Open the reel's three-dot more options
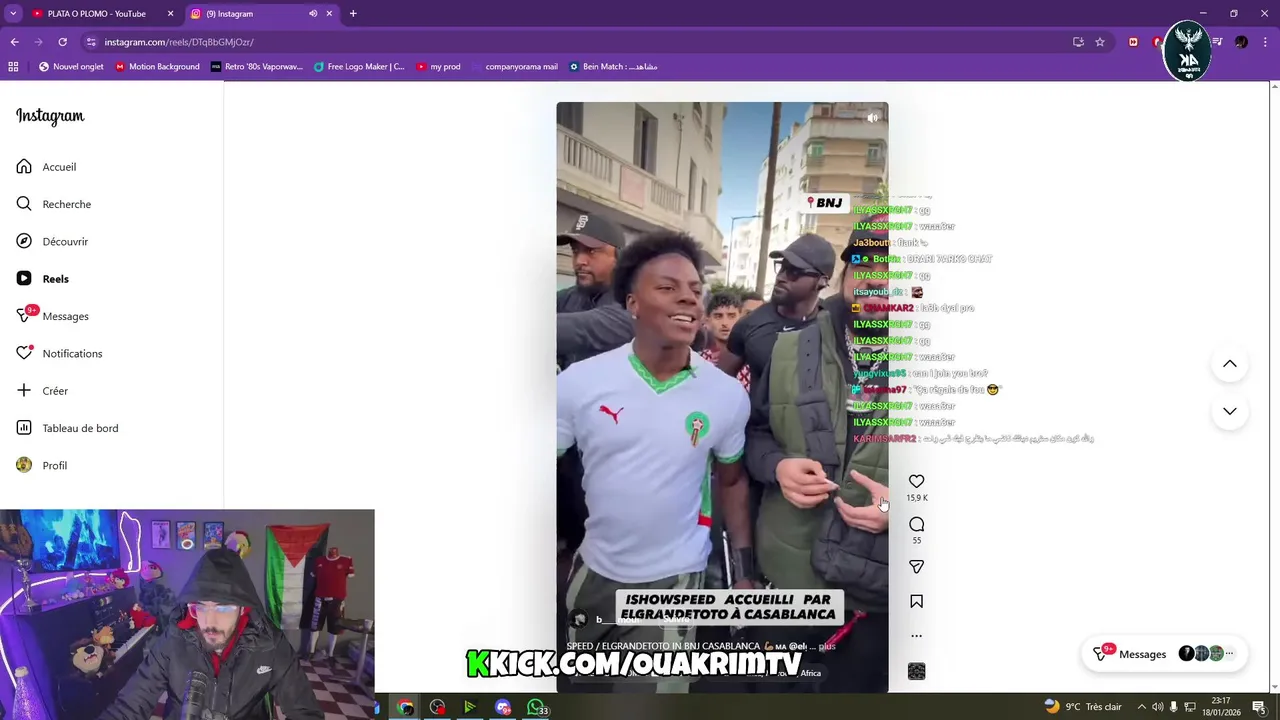 [x=916, y=636]
